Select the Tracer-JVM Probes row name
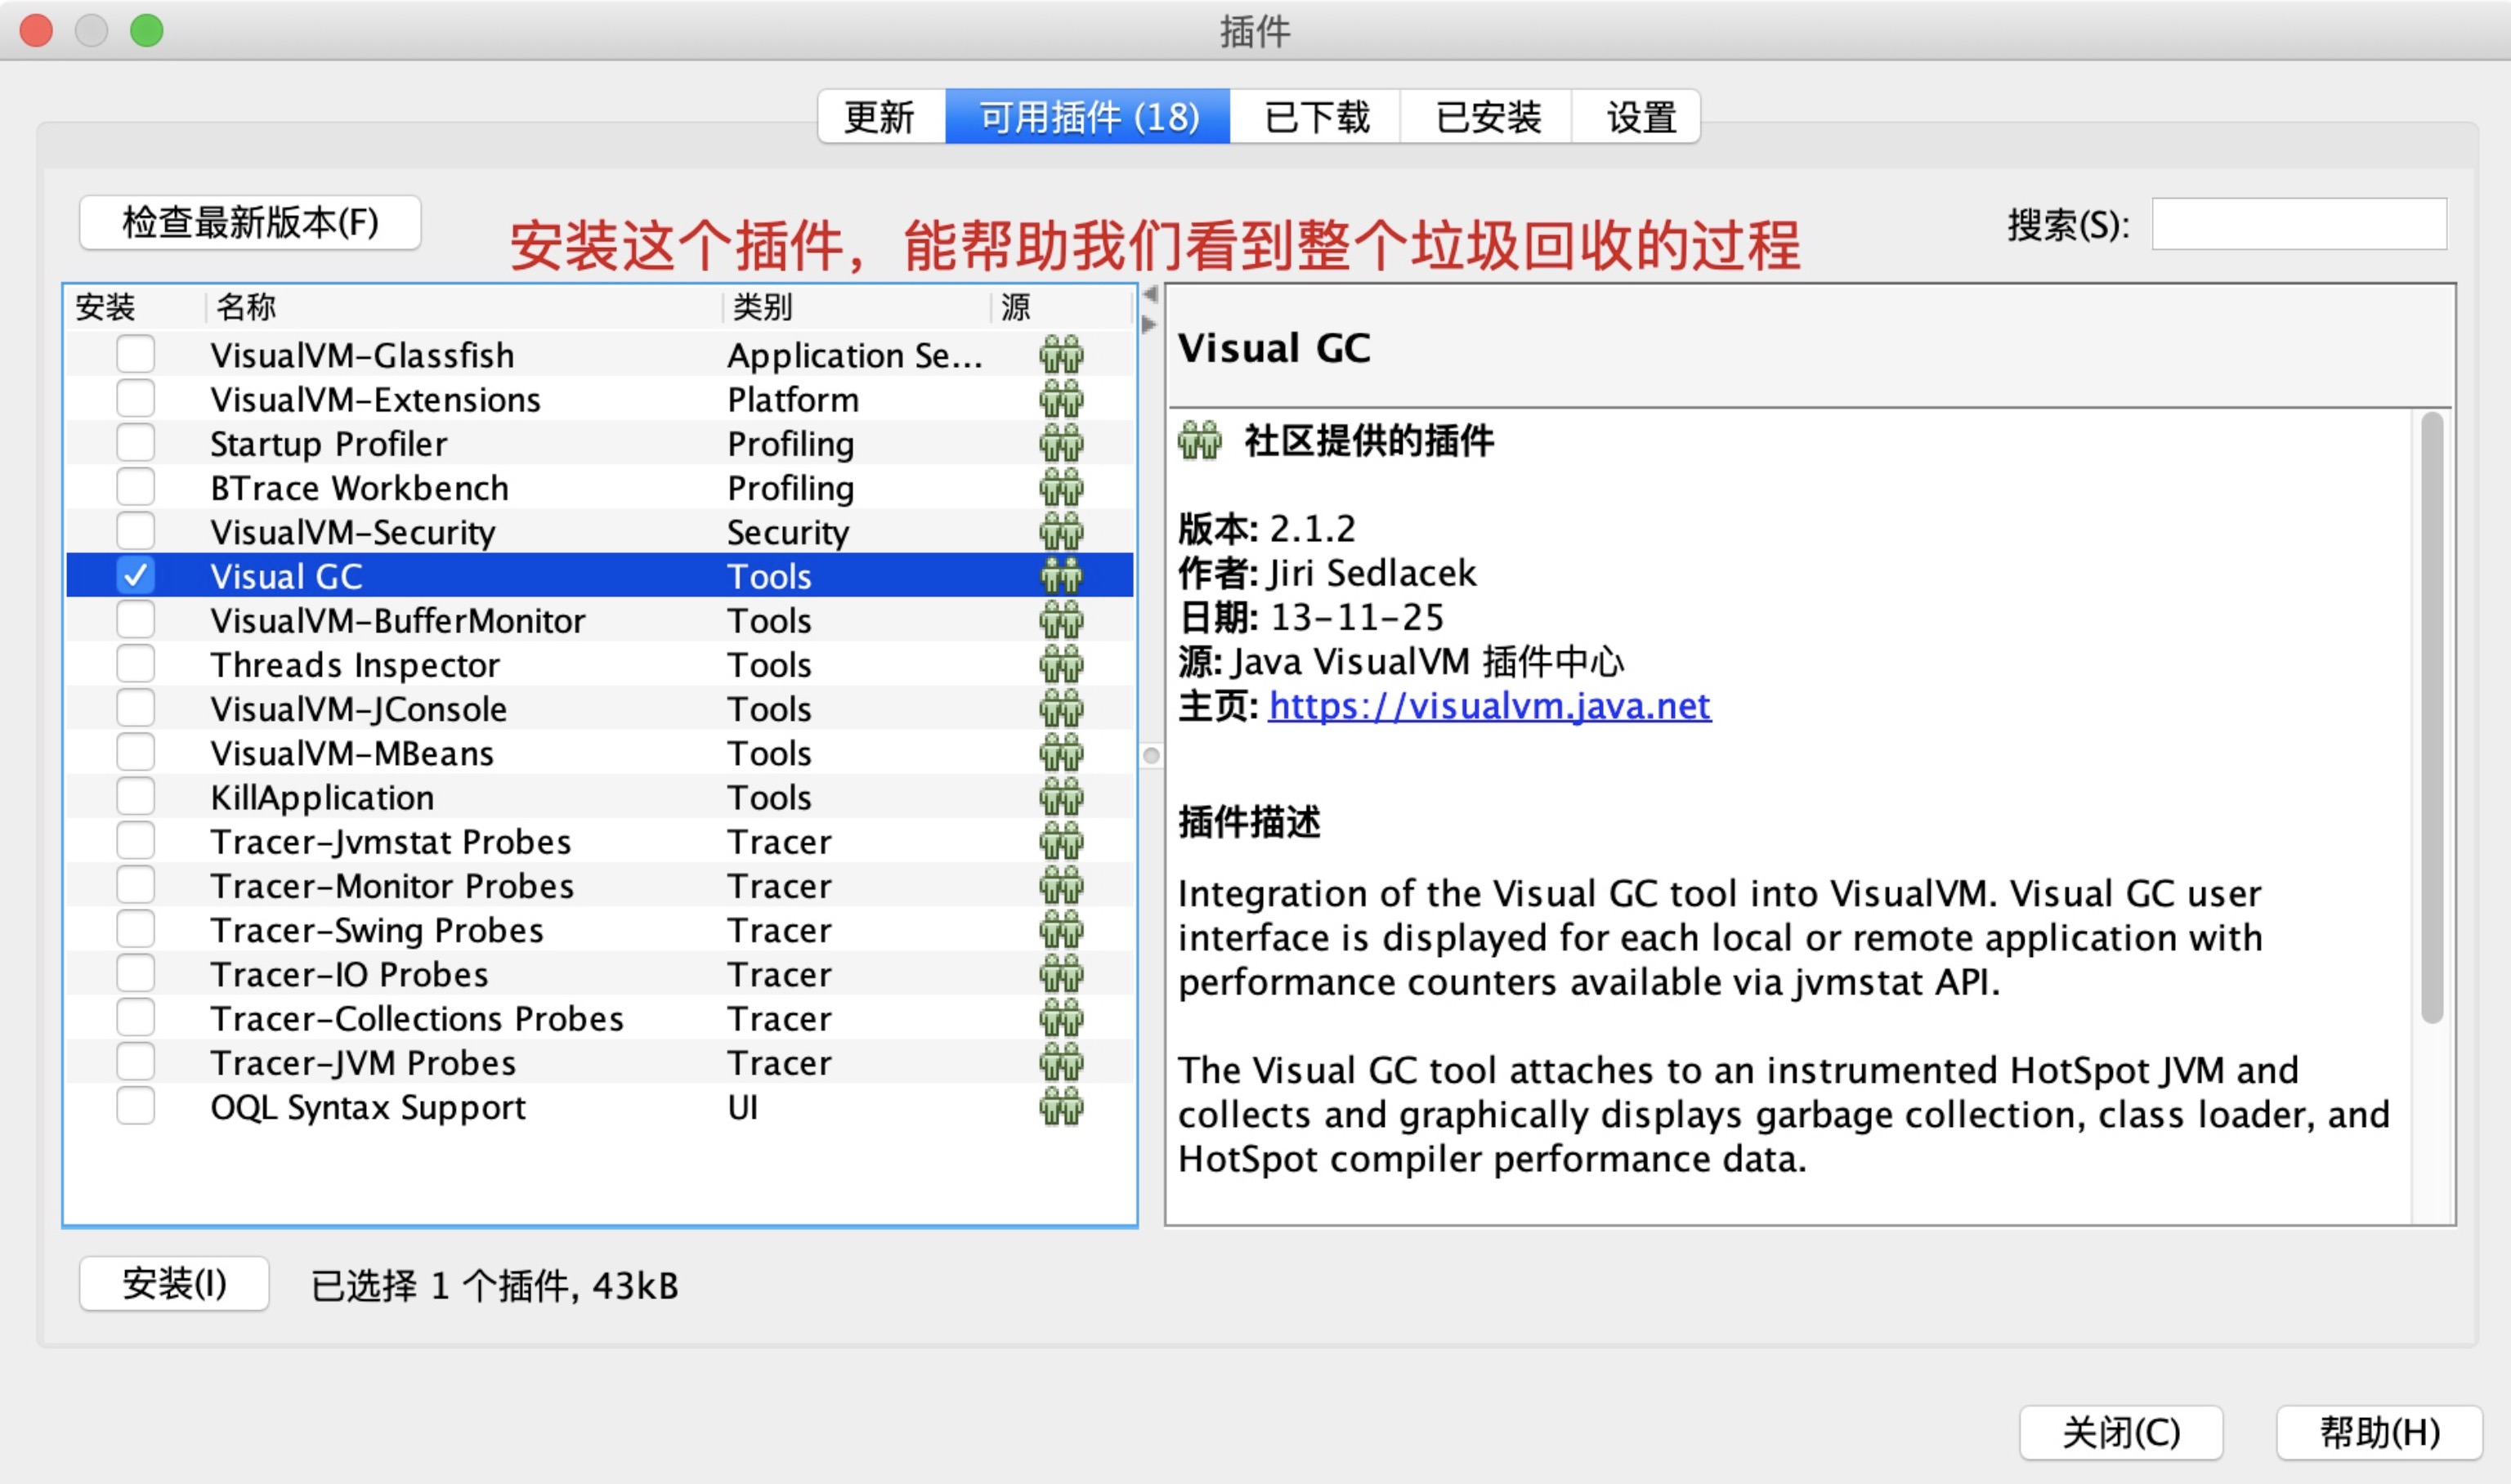 363,1062
